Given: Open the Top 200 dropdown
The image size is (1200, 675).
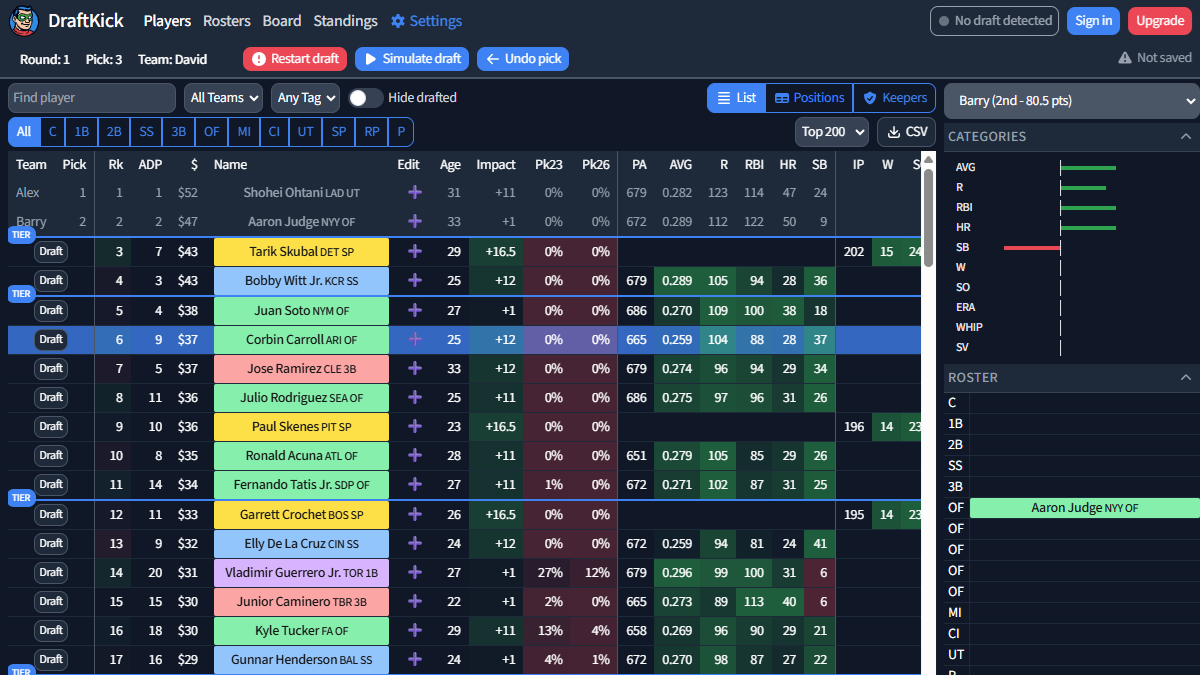Looking at the screenshot, I should click(x=832, y=132).
